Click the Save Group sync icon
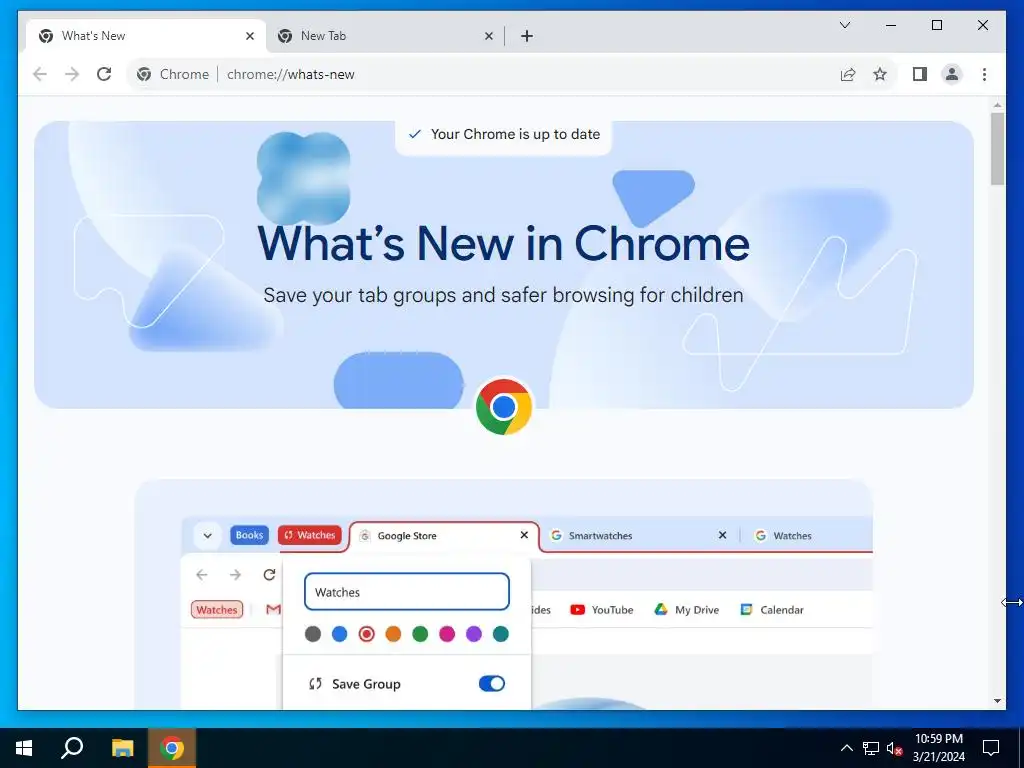Image resolution: width=1024 pixels, height=768 pixels. (315, 684)
